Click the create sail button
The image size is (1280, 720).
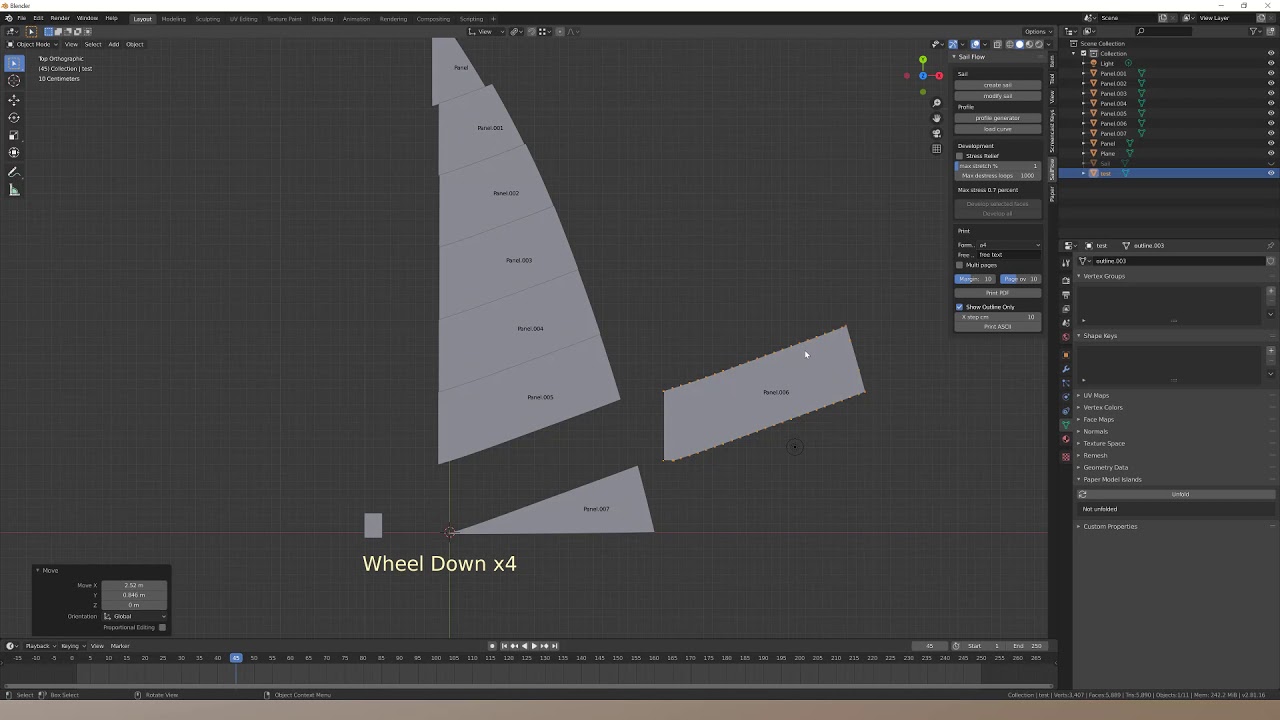click(x=998, y=85)
